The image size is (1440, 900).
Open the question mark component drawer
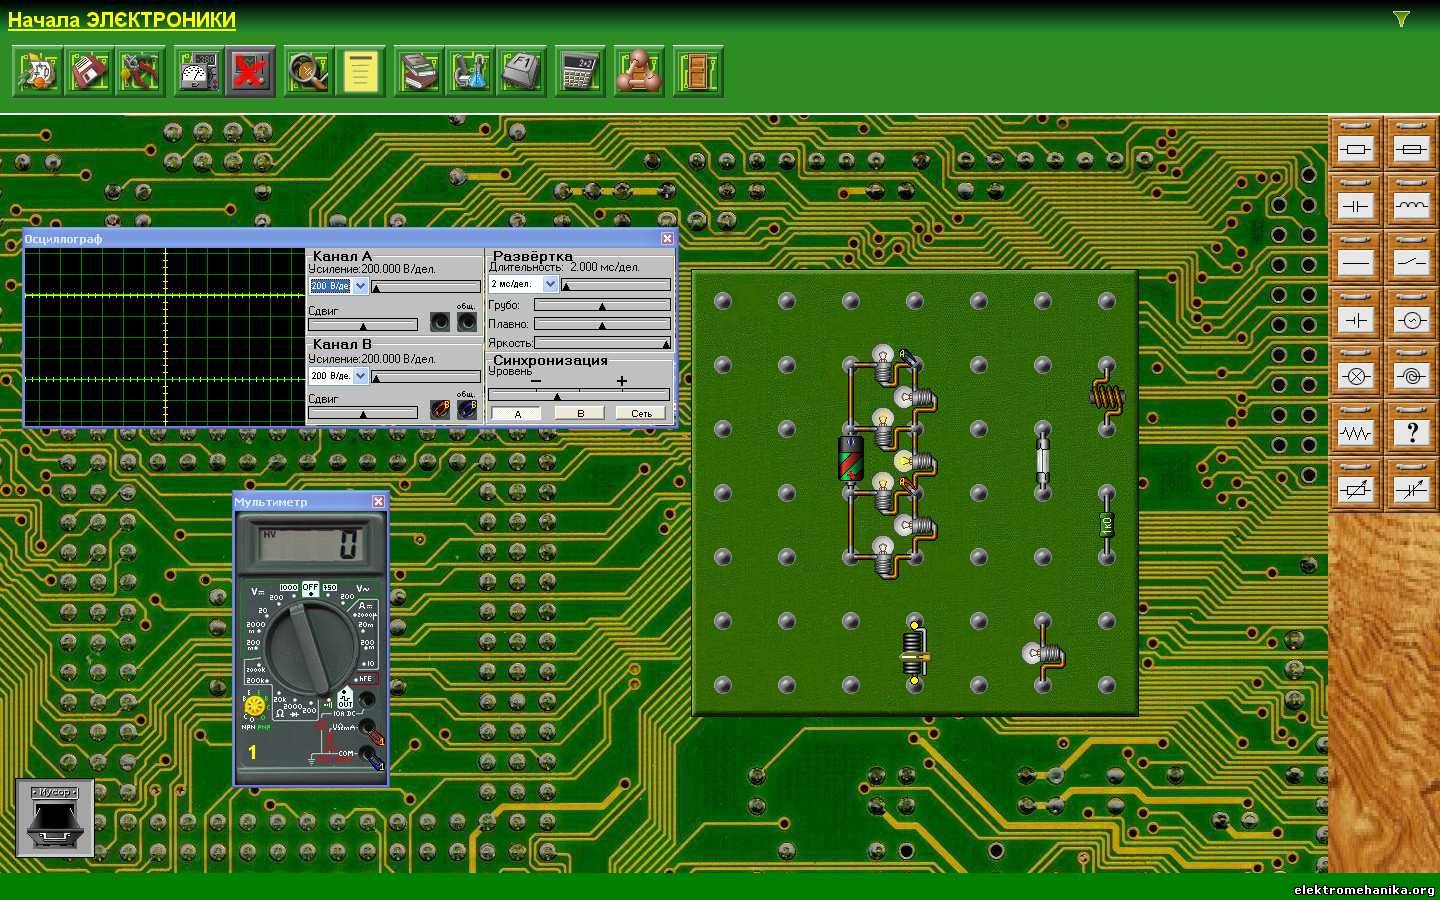pyautogui.click(x=1411, y=432)
